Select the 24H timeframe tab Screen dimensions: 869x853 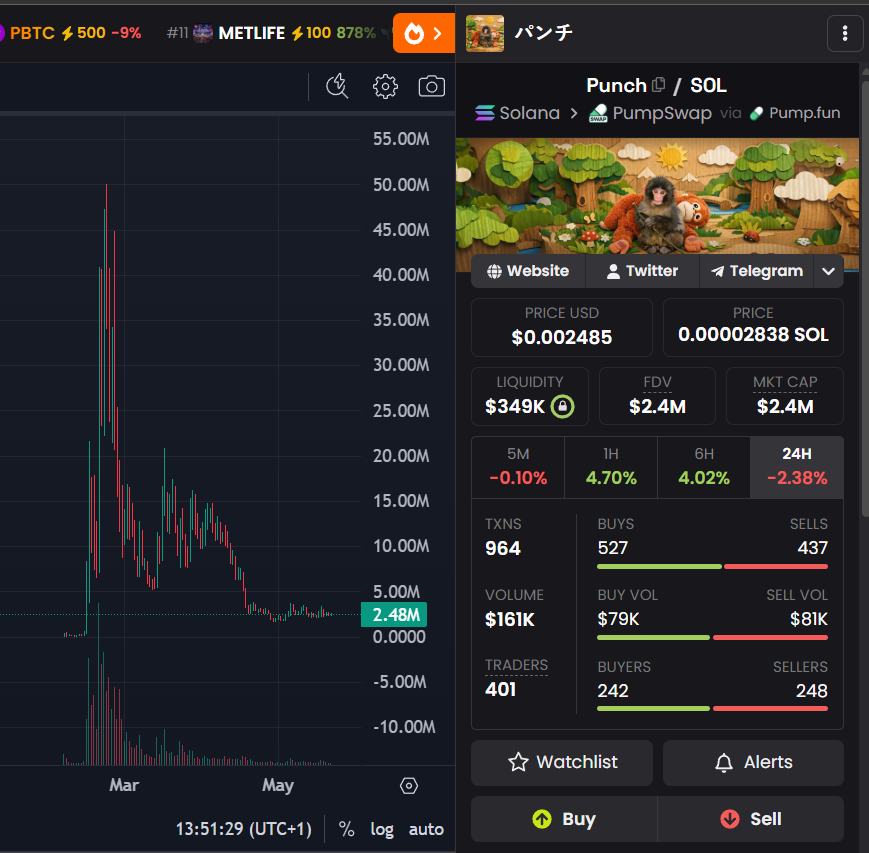[x=797, y=467]
